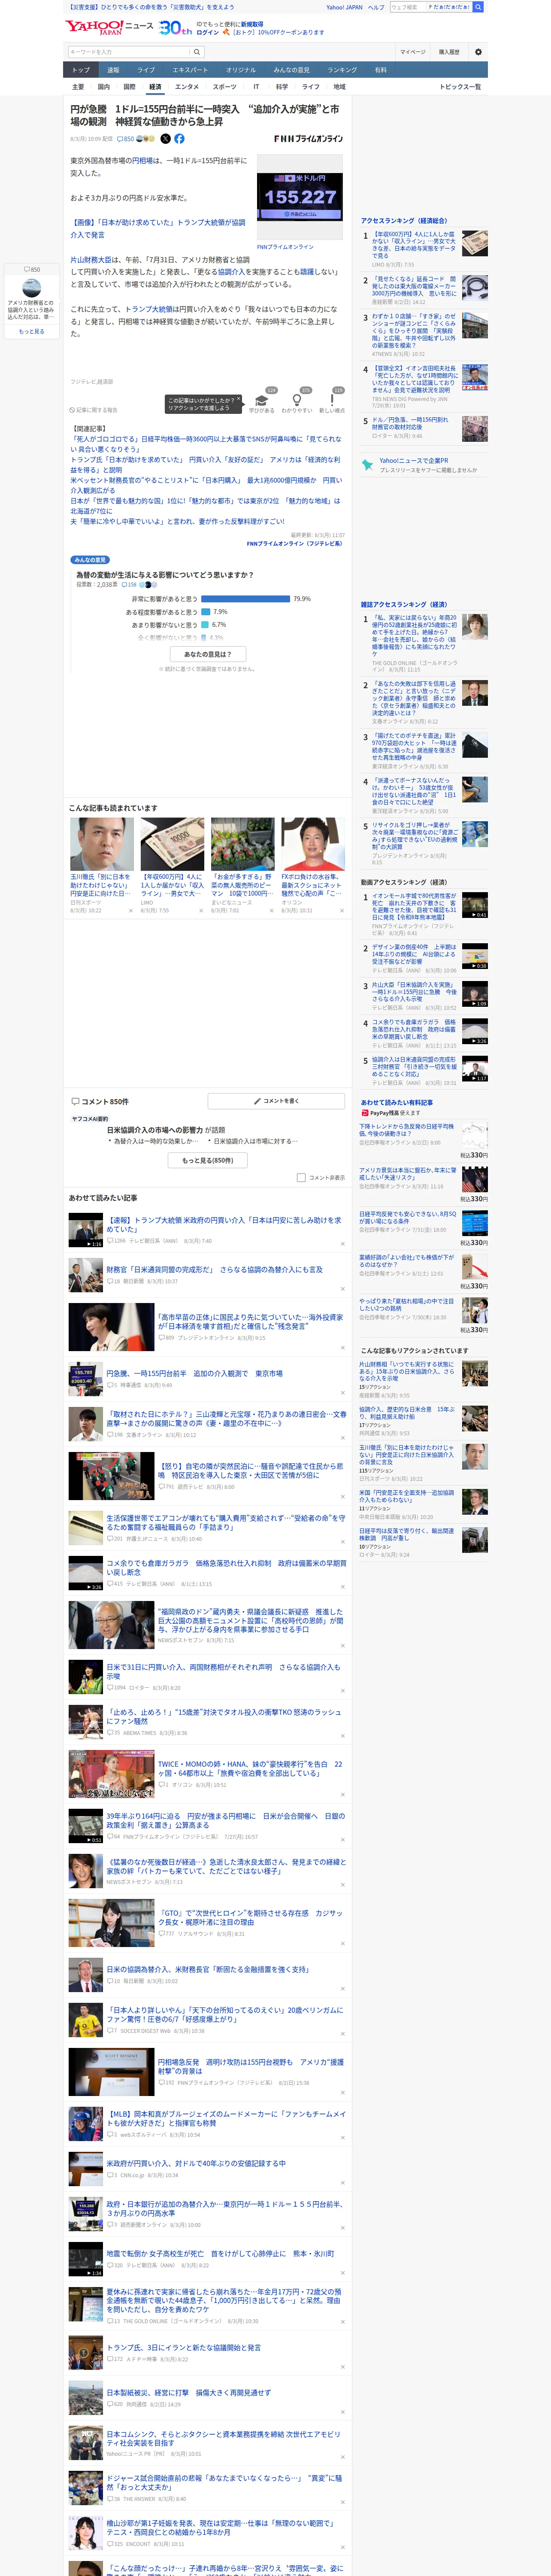
Task: React with 新しい視点 exclamation icon
Action: pyautogui.click(x=332, y=400)
